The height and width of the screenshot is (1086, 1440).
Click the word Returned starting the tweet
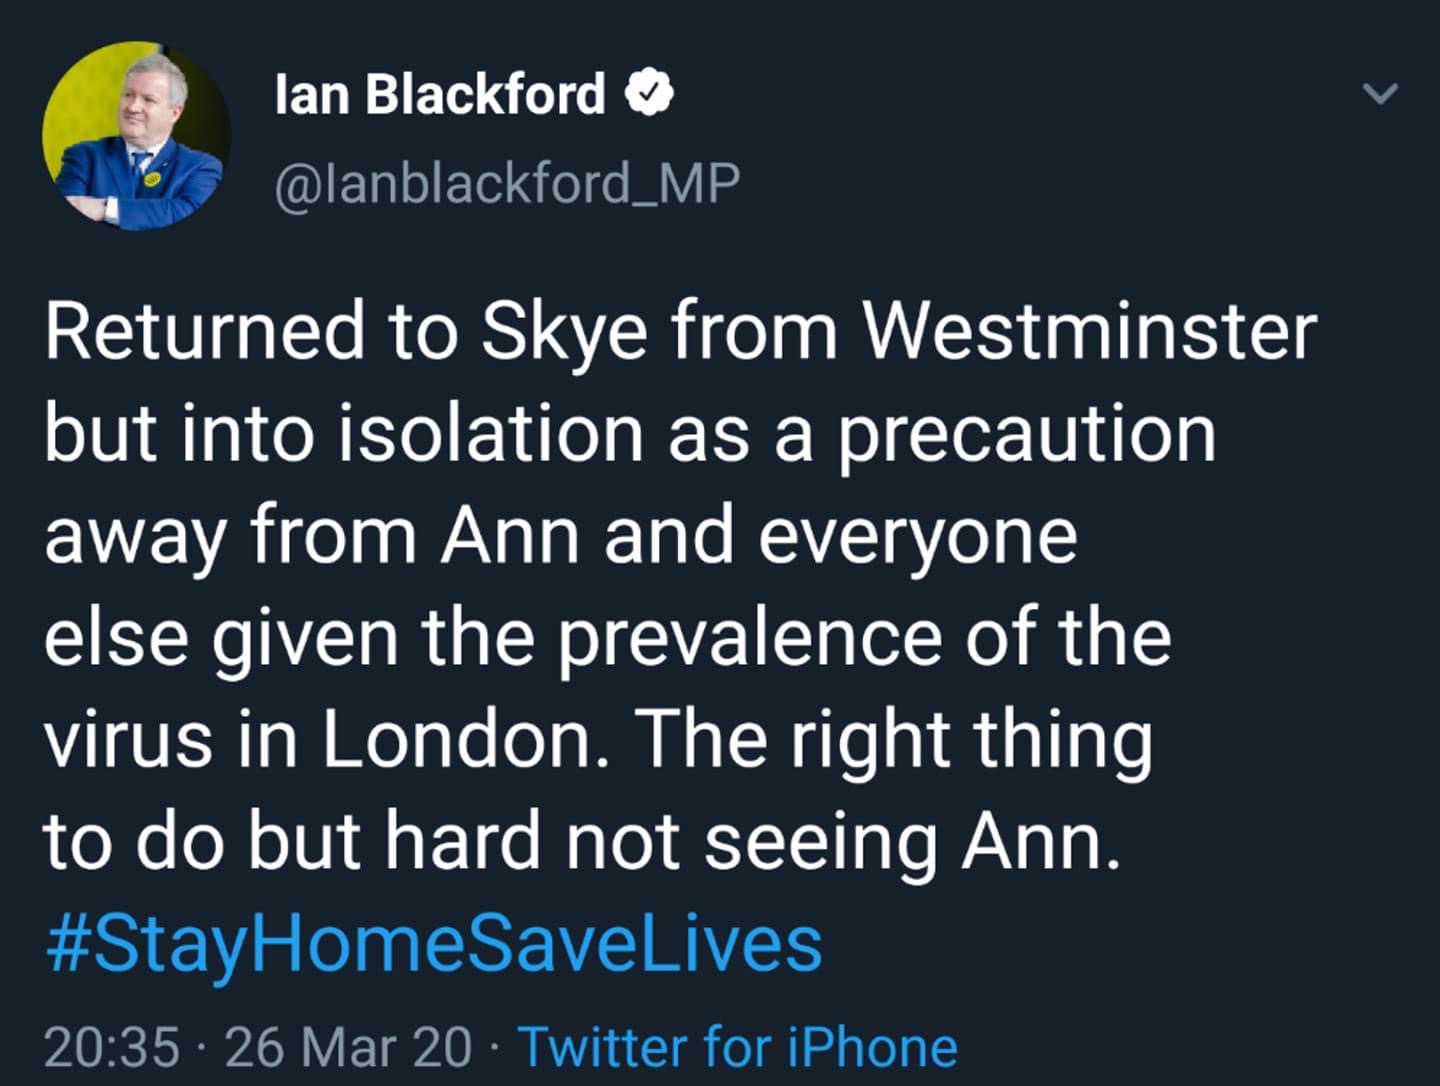click(205, 331)
